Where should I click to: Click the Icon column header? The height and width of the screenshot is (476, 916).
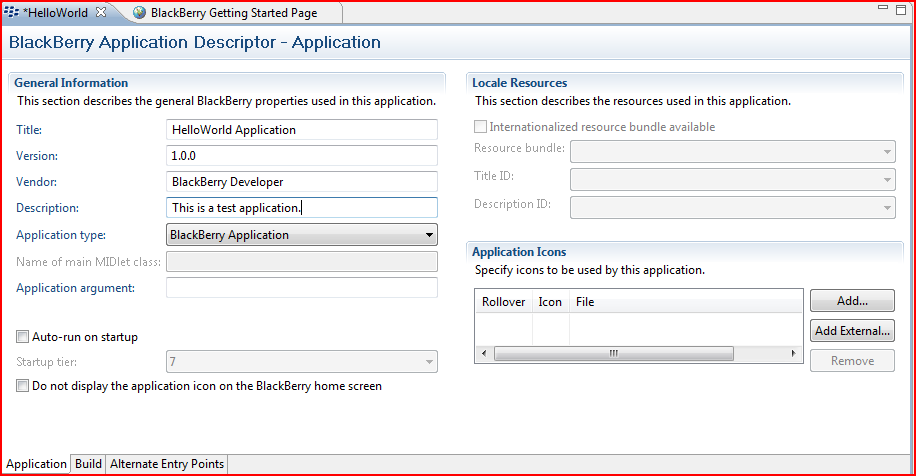point(550,301)
